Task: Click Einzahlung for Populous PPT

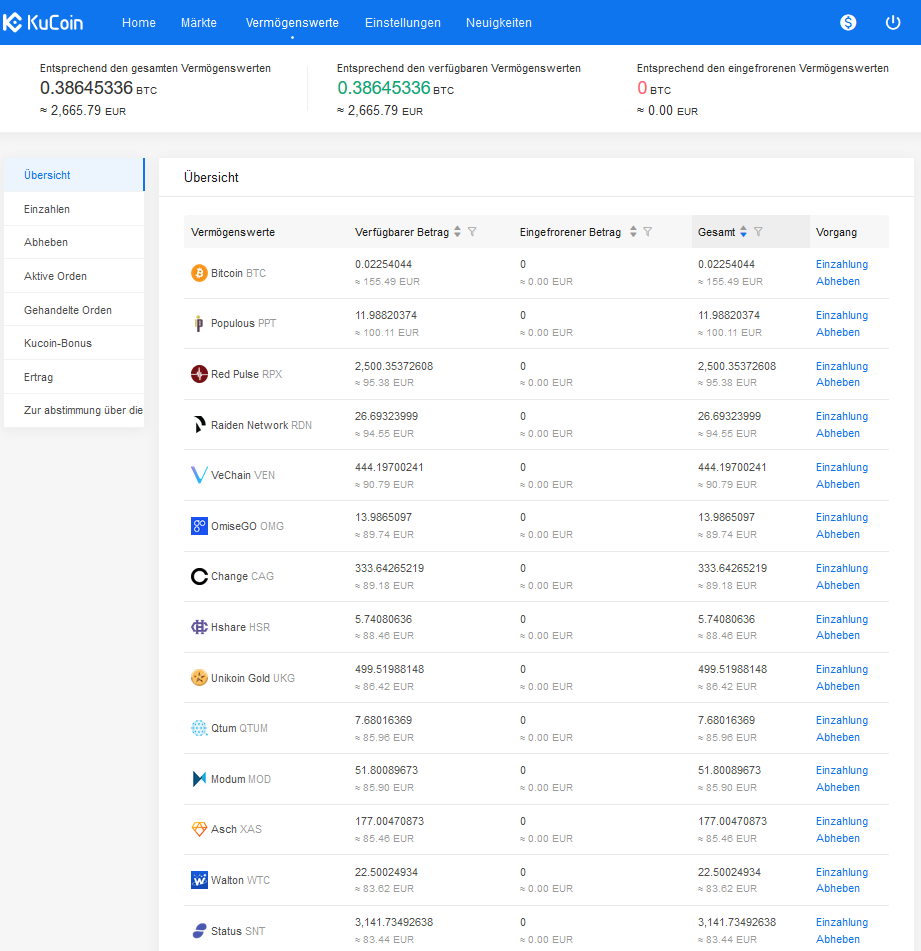Action: (842, 315)
